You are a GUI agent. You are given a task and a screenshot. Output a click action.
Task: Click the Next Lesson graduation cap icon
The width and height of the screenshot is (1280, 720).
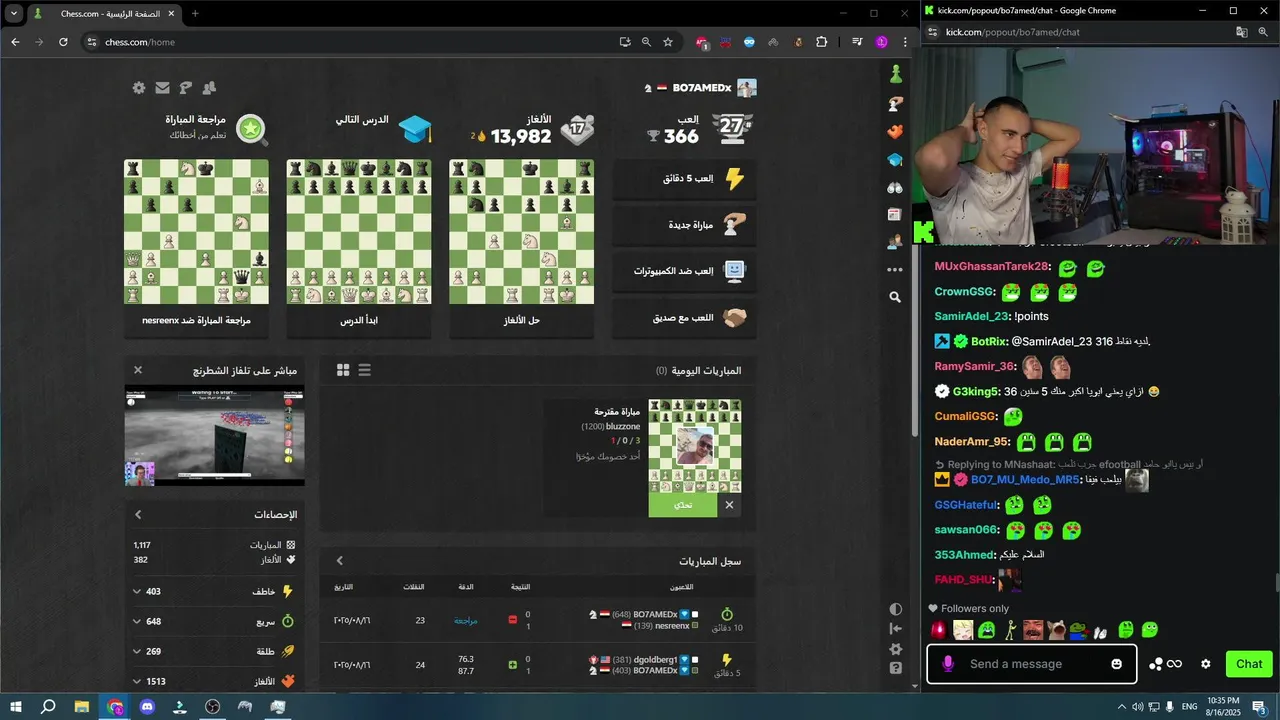pyautogui.click(x=414, y=129)
